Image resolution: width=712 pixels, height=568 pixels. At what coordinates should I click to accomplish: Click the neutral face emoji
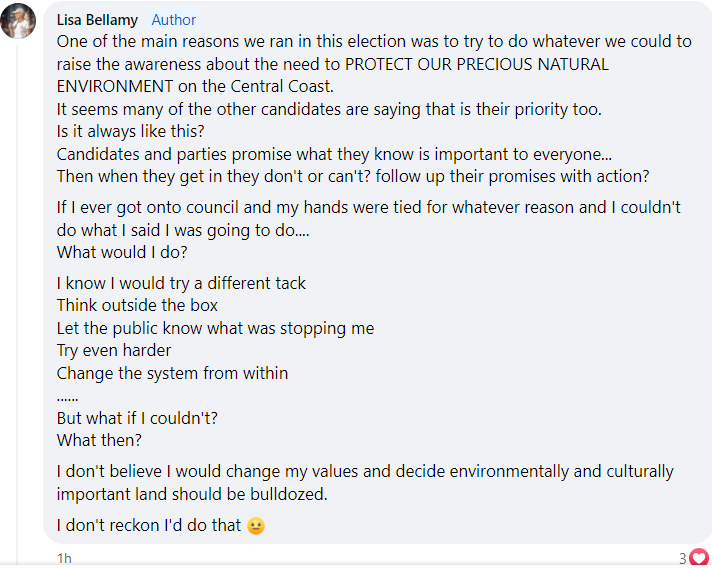[256, 525]
